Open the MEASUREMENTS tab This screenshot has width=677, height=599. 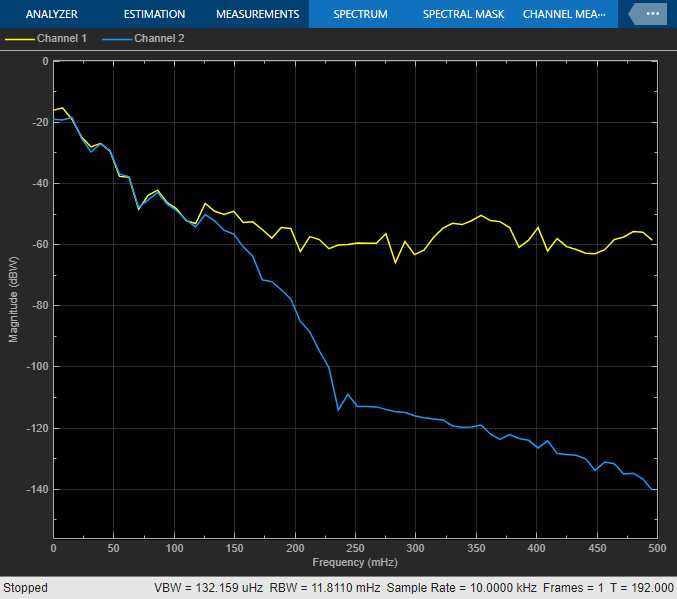pos(257,14)
